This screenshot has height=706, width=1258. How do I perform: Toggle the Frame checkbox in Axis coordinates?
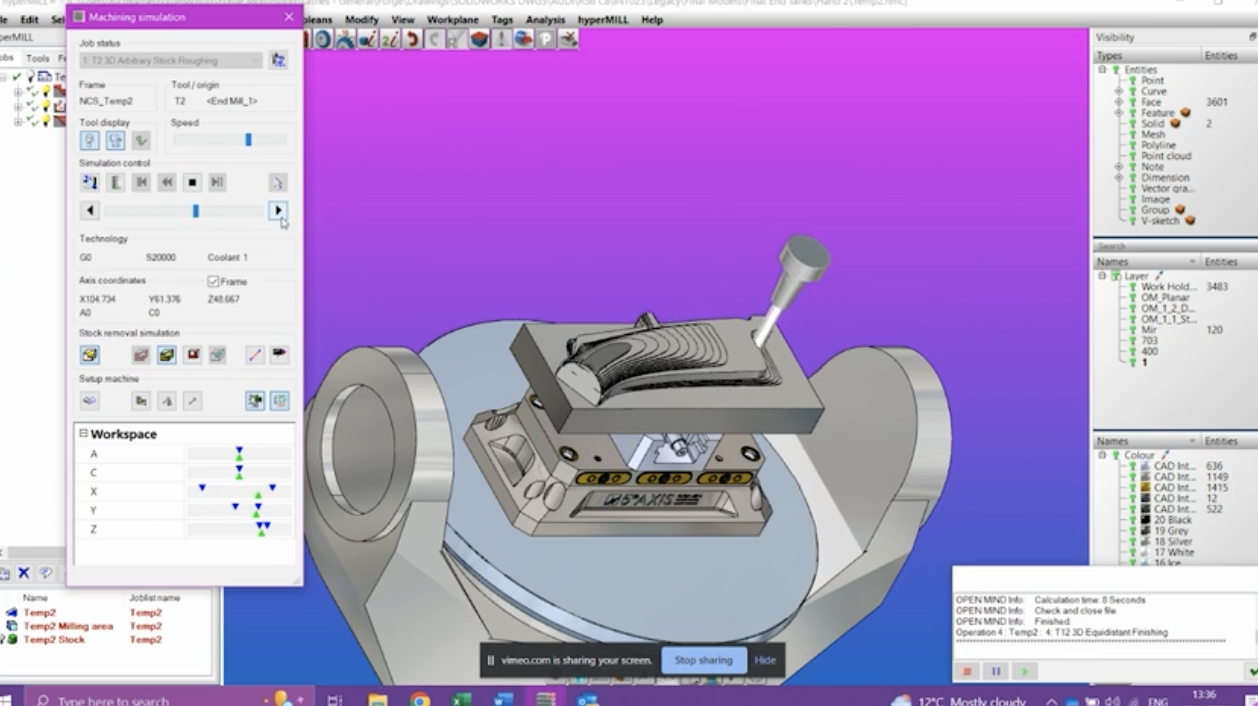point(213,282)
